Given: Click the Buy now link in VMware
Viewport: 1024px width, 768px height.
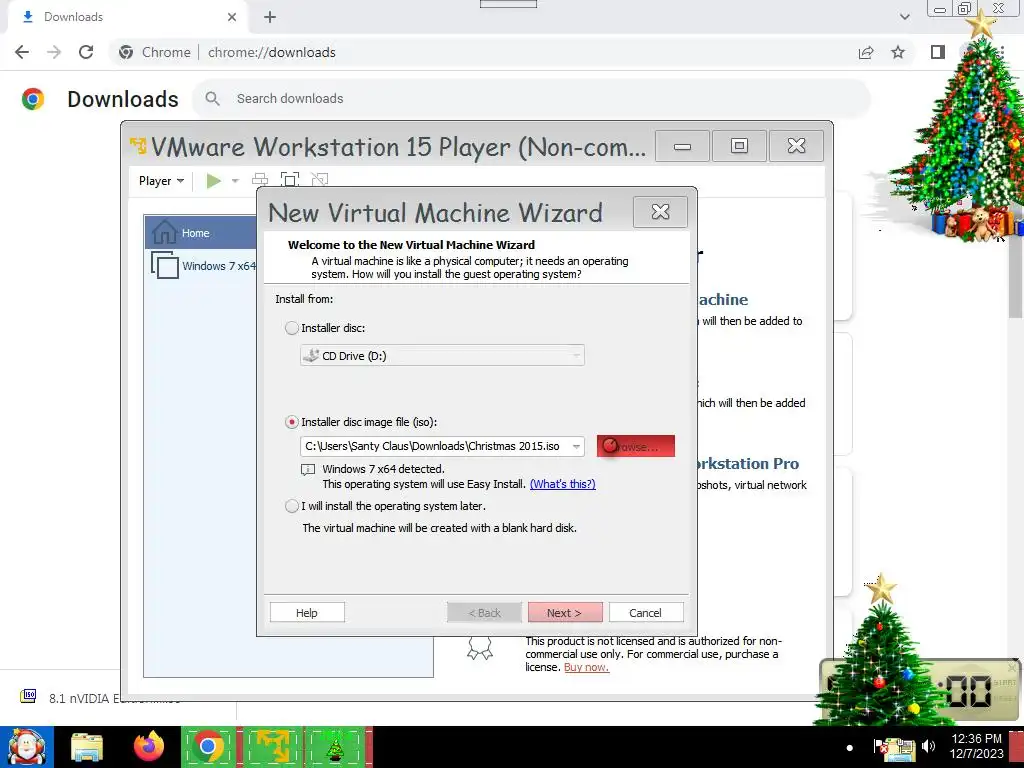Looking at the screenshot, I should tap(586, 667).
